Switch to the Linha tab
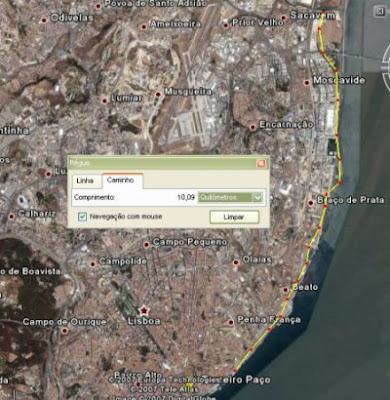 click(x=85, y=181)
